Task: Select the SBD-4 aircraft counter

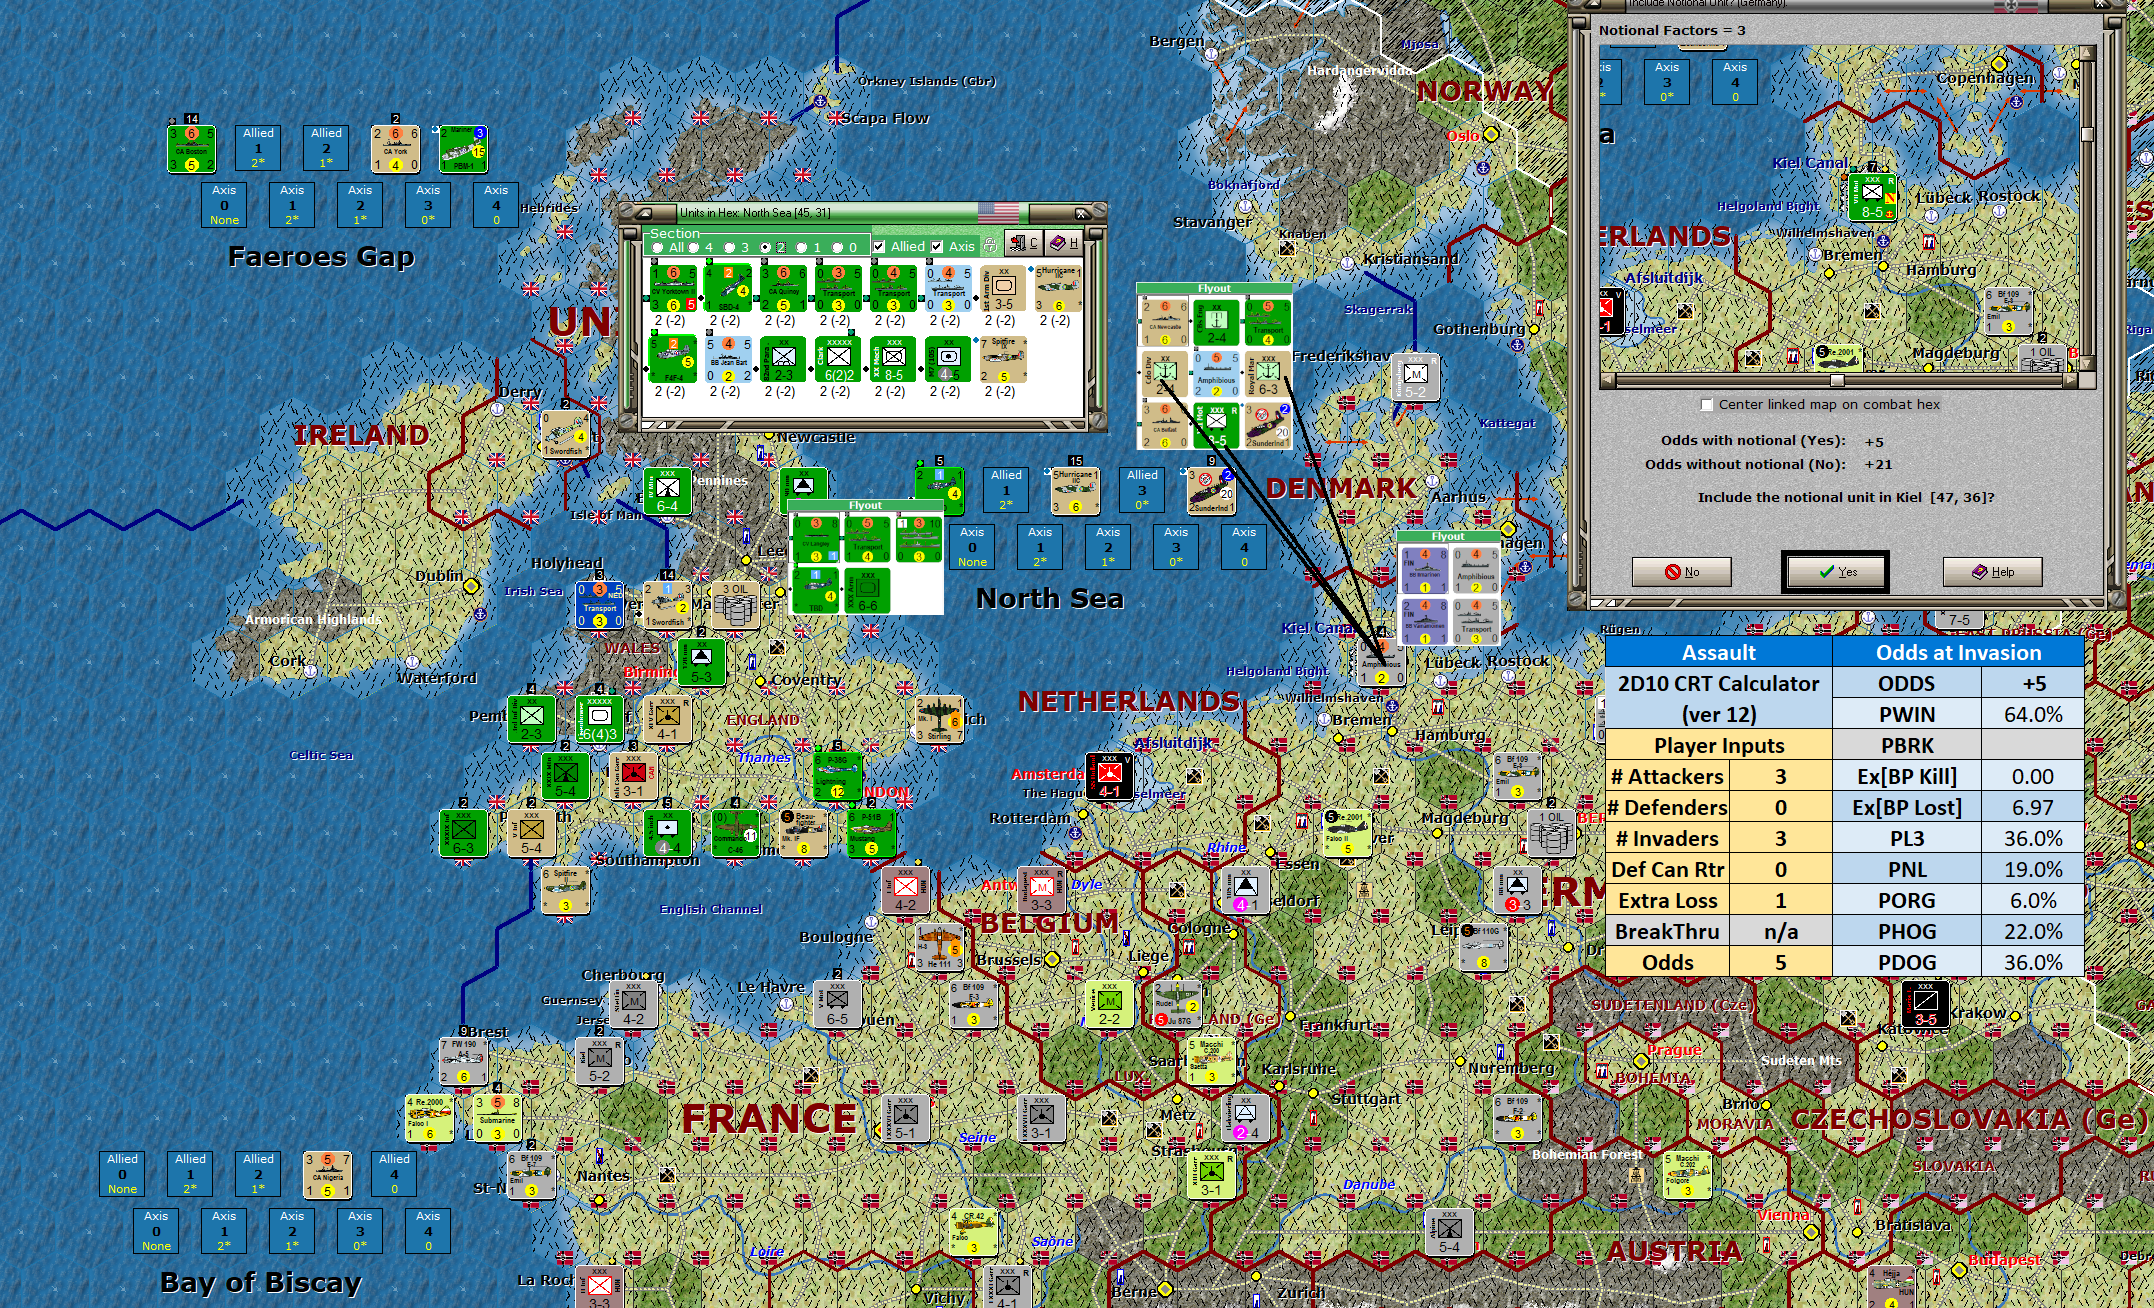Action: (x=728, y=288)
